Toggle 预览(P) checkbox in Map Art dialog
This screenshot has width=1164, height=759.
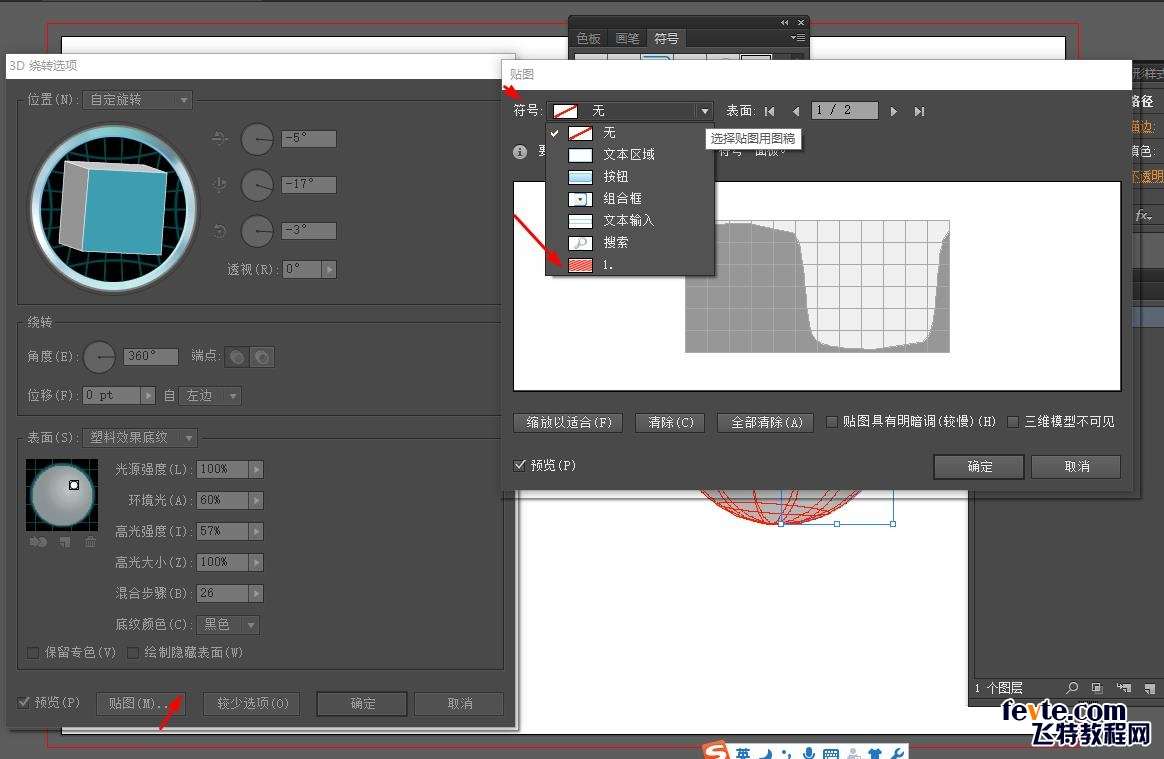[x=520, y=466]
